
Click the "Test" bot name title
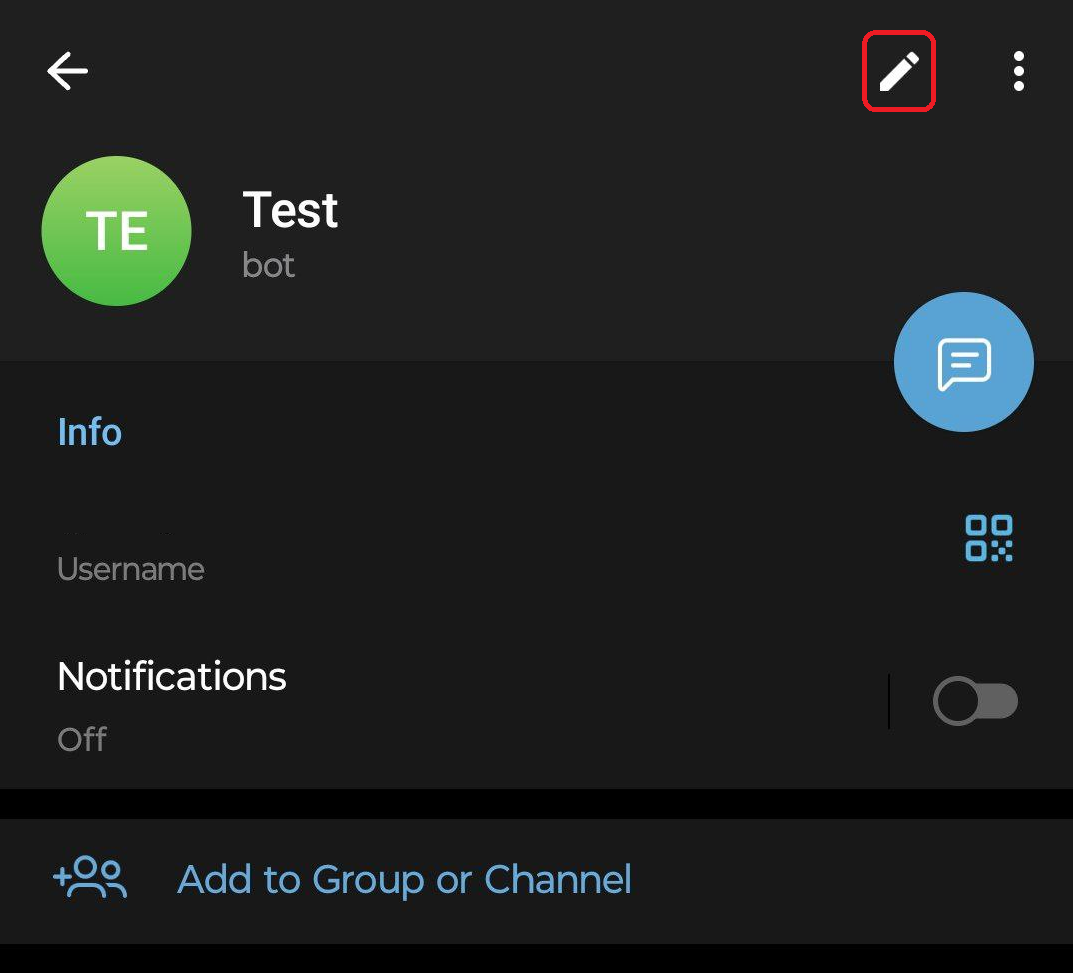coord(290,210)
